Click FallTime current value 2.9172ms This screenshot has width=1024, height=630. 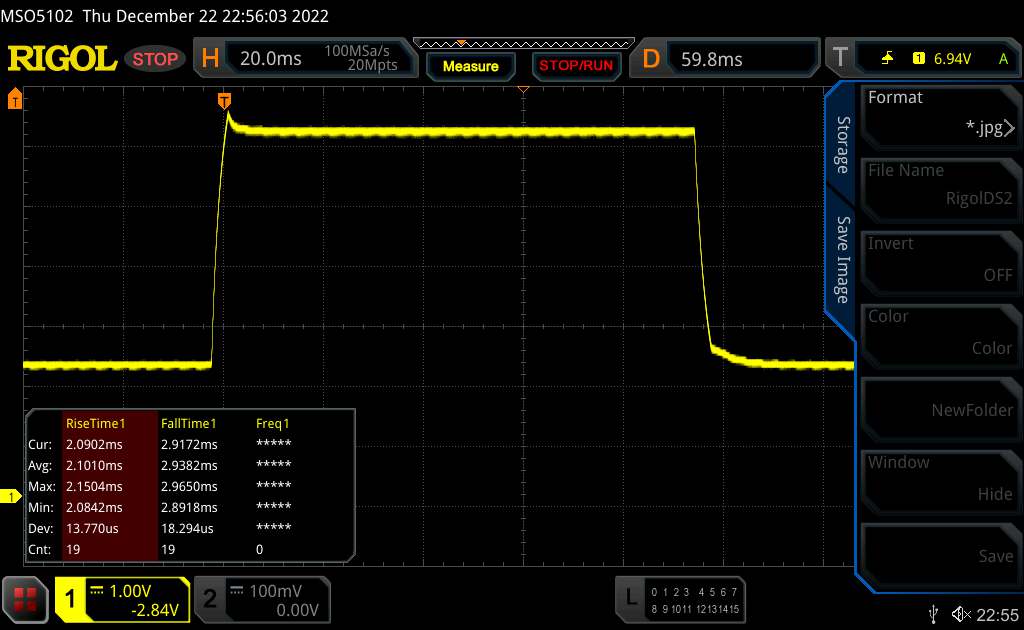189,444
